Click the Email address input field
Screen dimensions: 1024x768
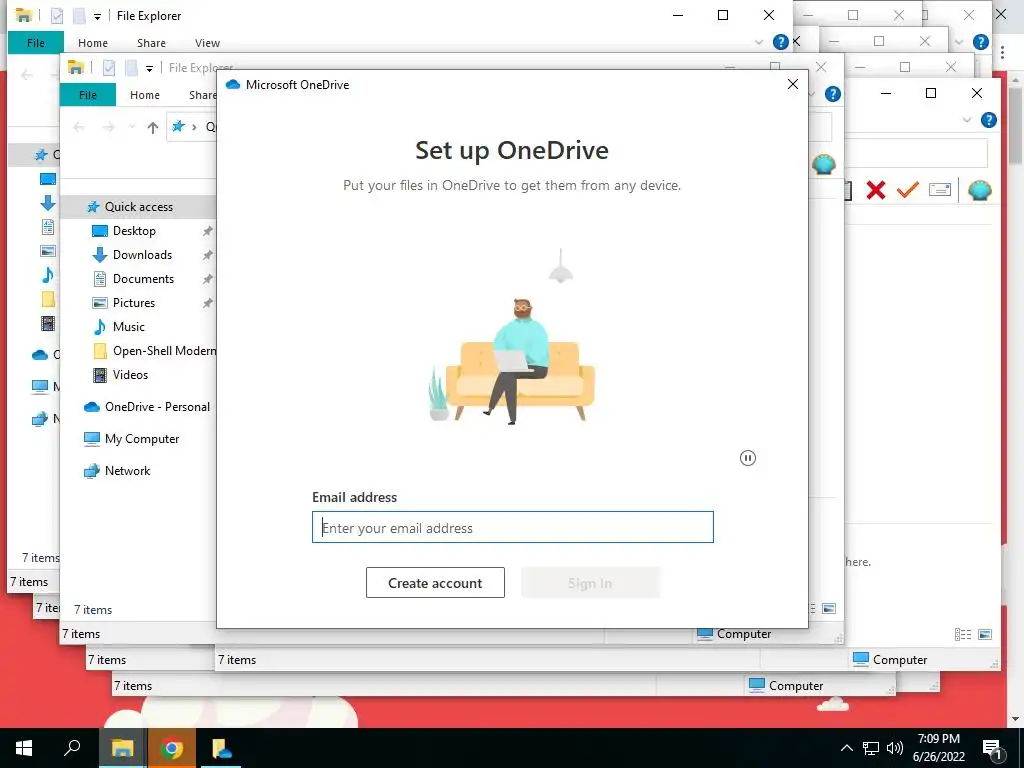coord(513,527)
